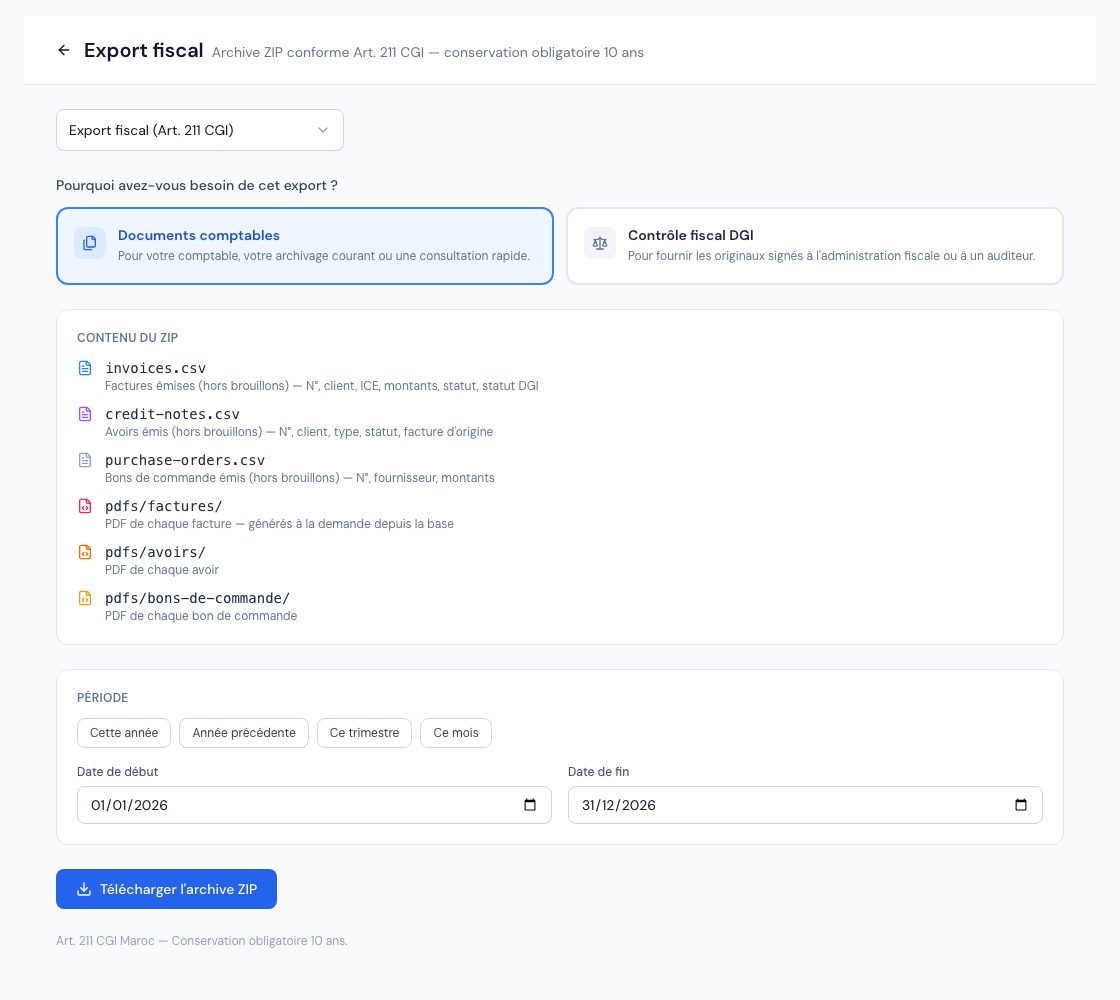Click the CONTENU DU ZIP heading
The height and width of the screenshot is (1000, 1120).
point(127,338)
